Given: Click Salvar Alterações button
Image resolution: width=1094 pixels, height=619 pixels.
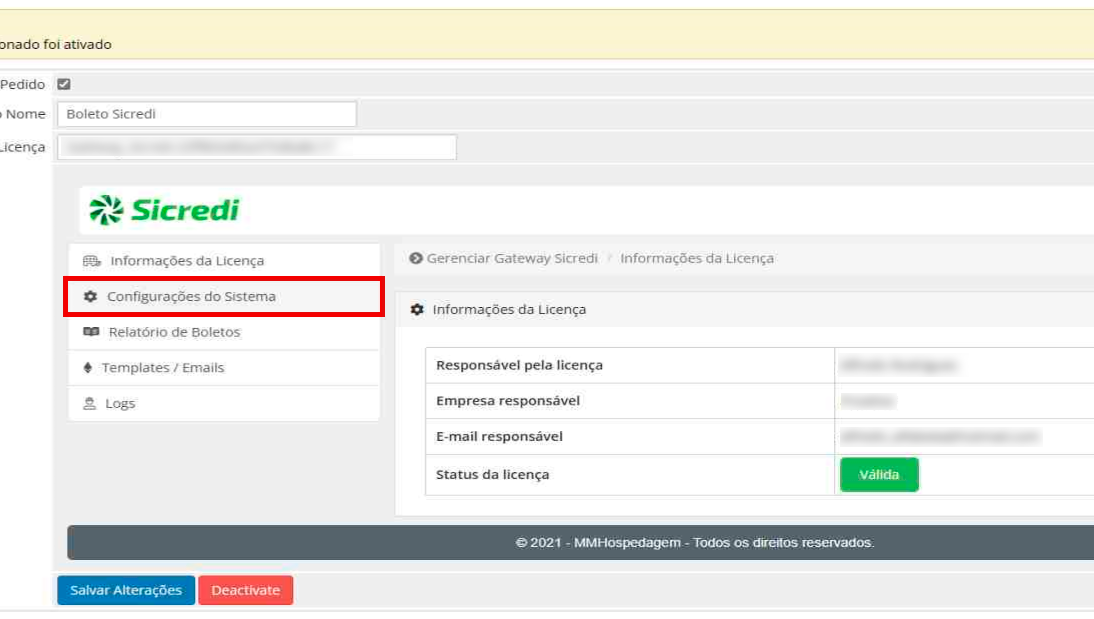Looking at the screenshot, I should pyautogui.click(x=126, y=590).
